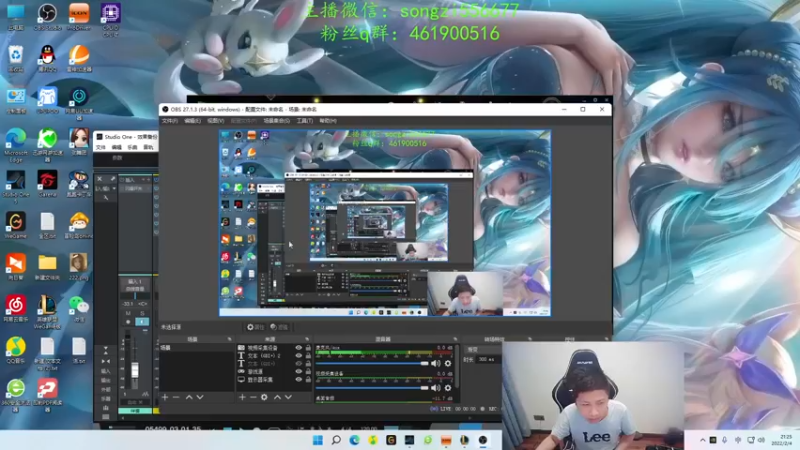Image resolution: width=800 pixels, height=450 pixels.
Task: Remove selected source with the minus icon
Action: [253, 397]
